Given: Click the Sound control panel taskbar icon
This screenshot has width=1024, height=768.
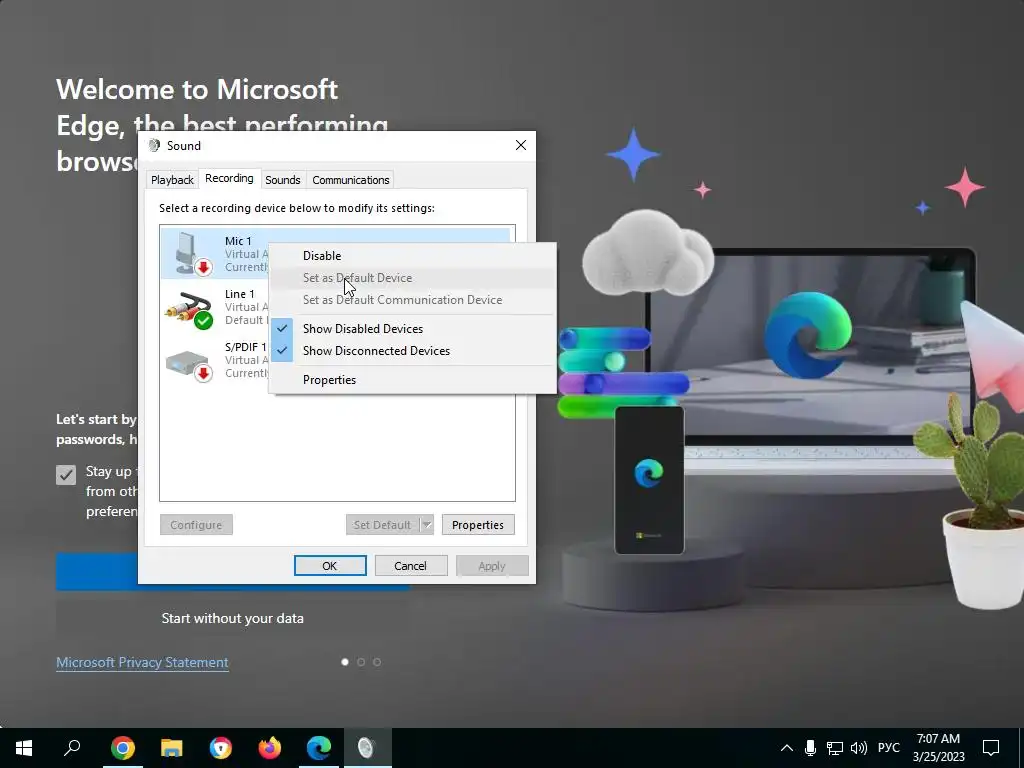Looking at the screenshot, I should (x=368, y=748).
